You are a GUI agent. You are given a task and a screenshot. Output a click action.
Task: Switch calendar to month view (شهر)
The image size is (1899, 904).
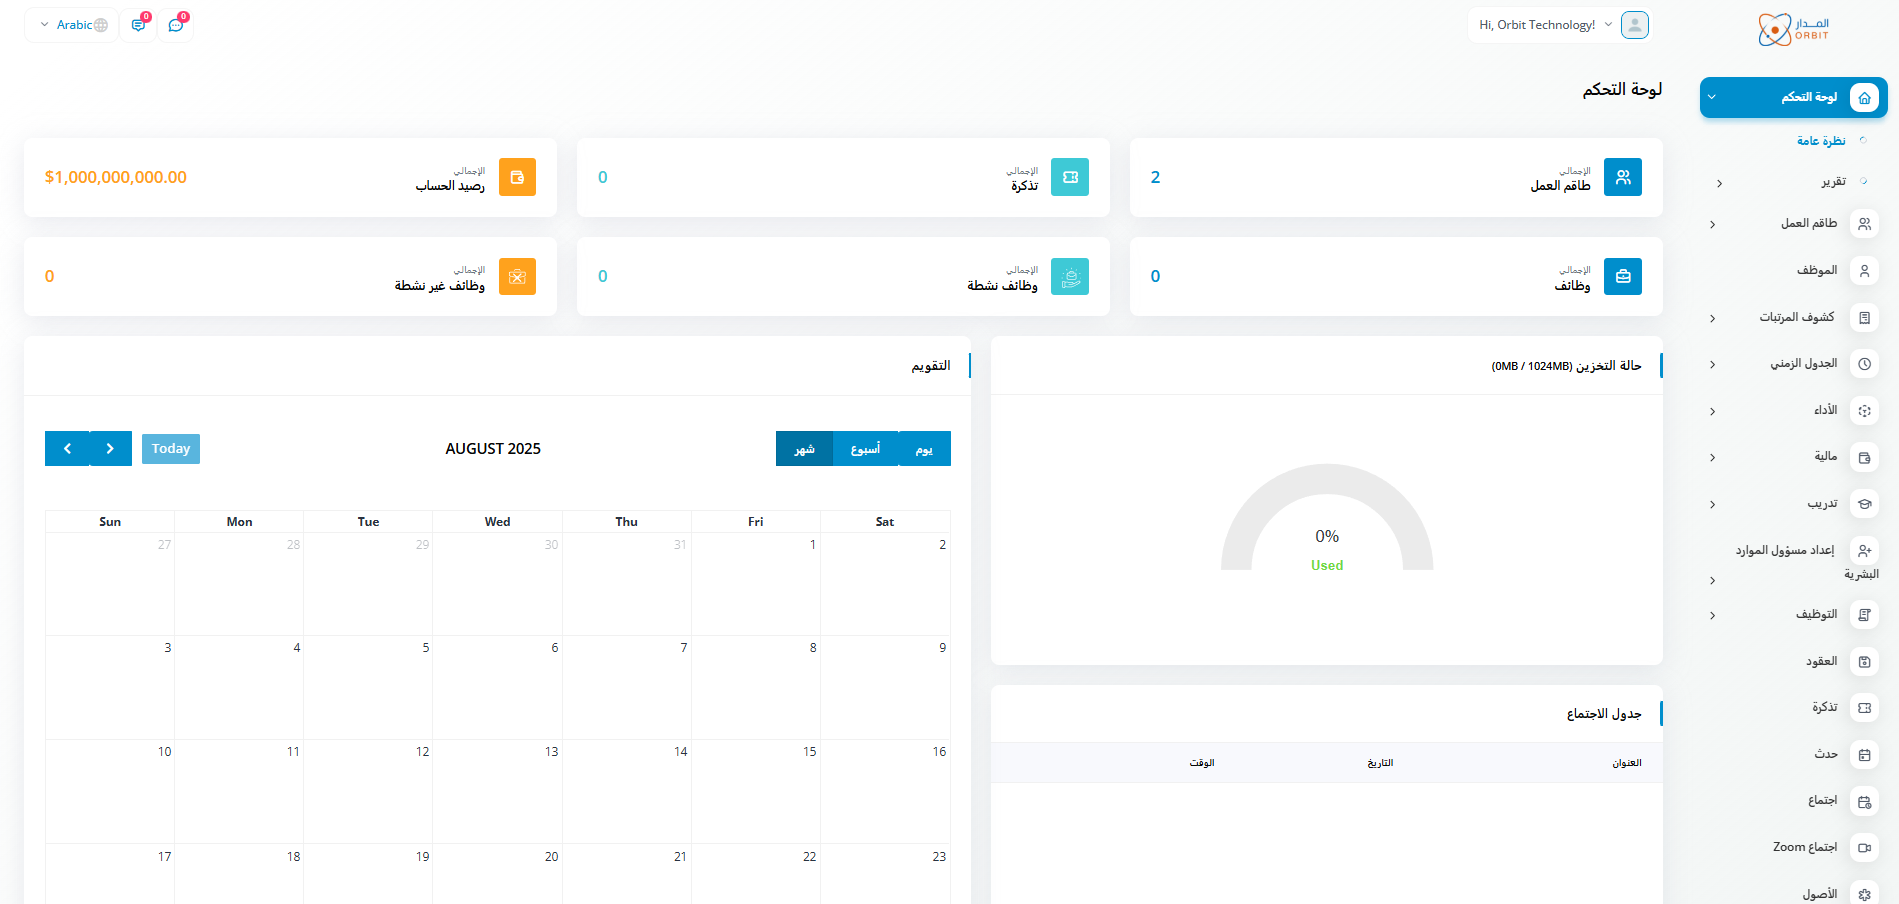pos(804,449)
